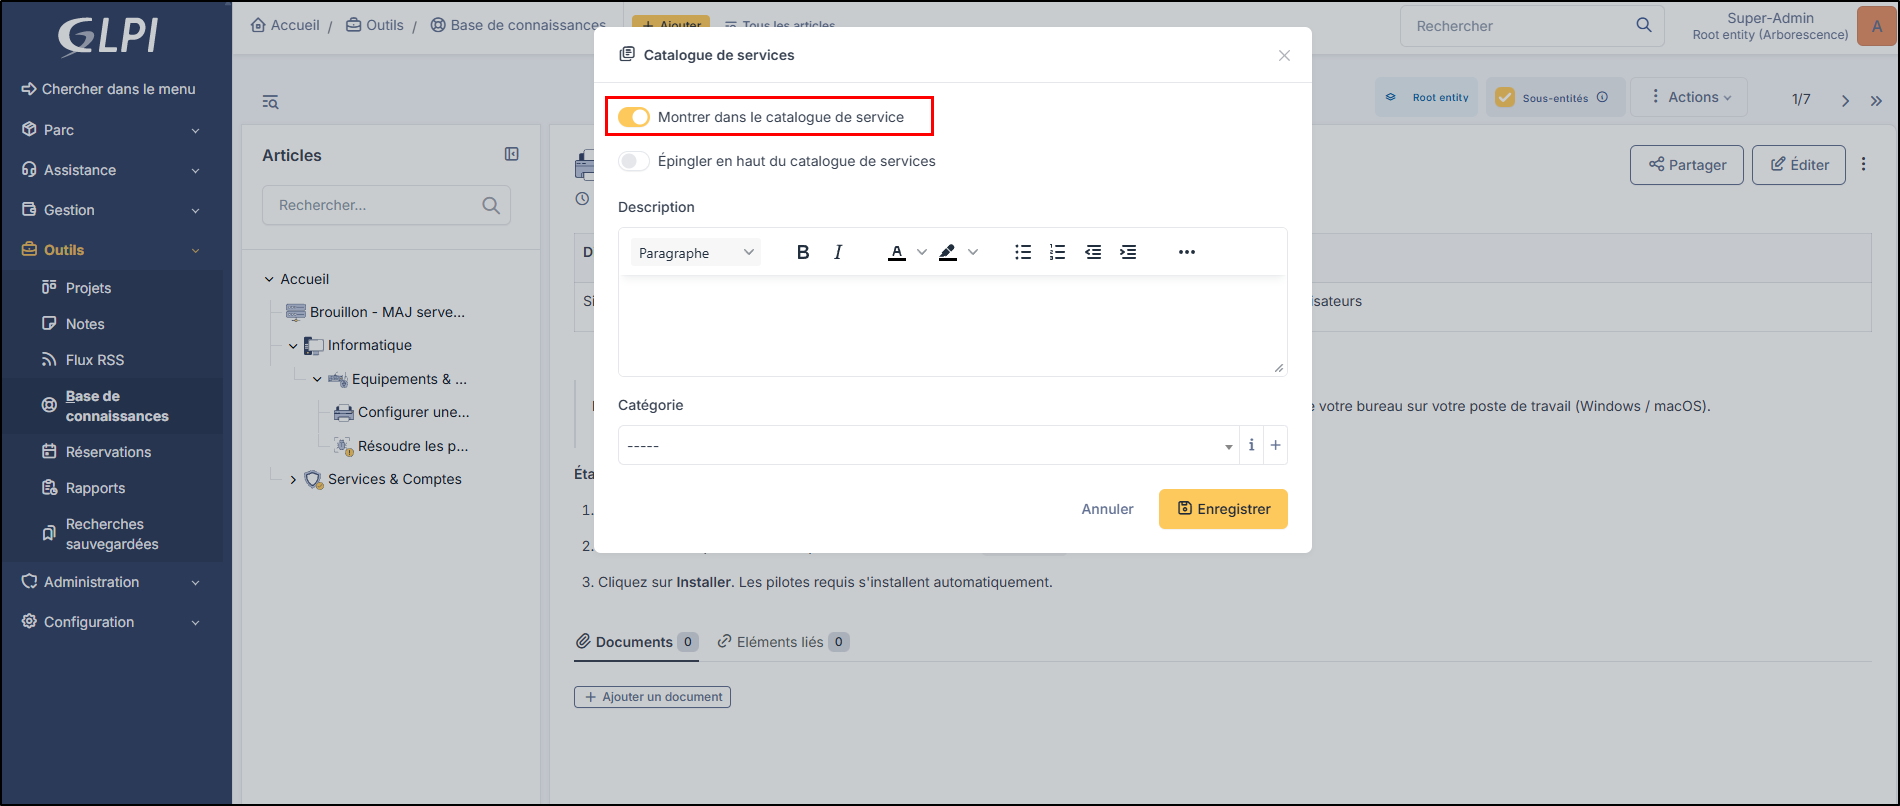
Task: Open text color picker arrow
Action: [922, 252]
